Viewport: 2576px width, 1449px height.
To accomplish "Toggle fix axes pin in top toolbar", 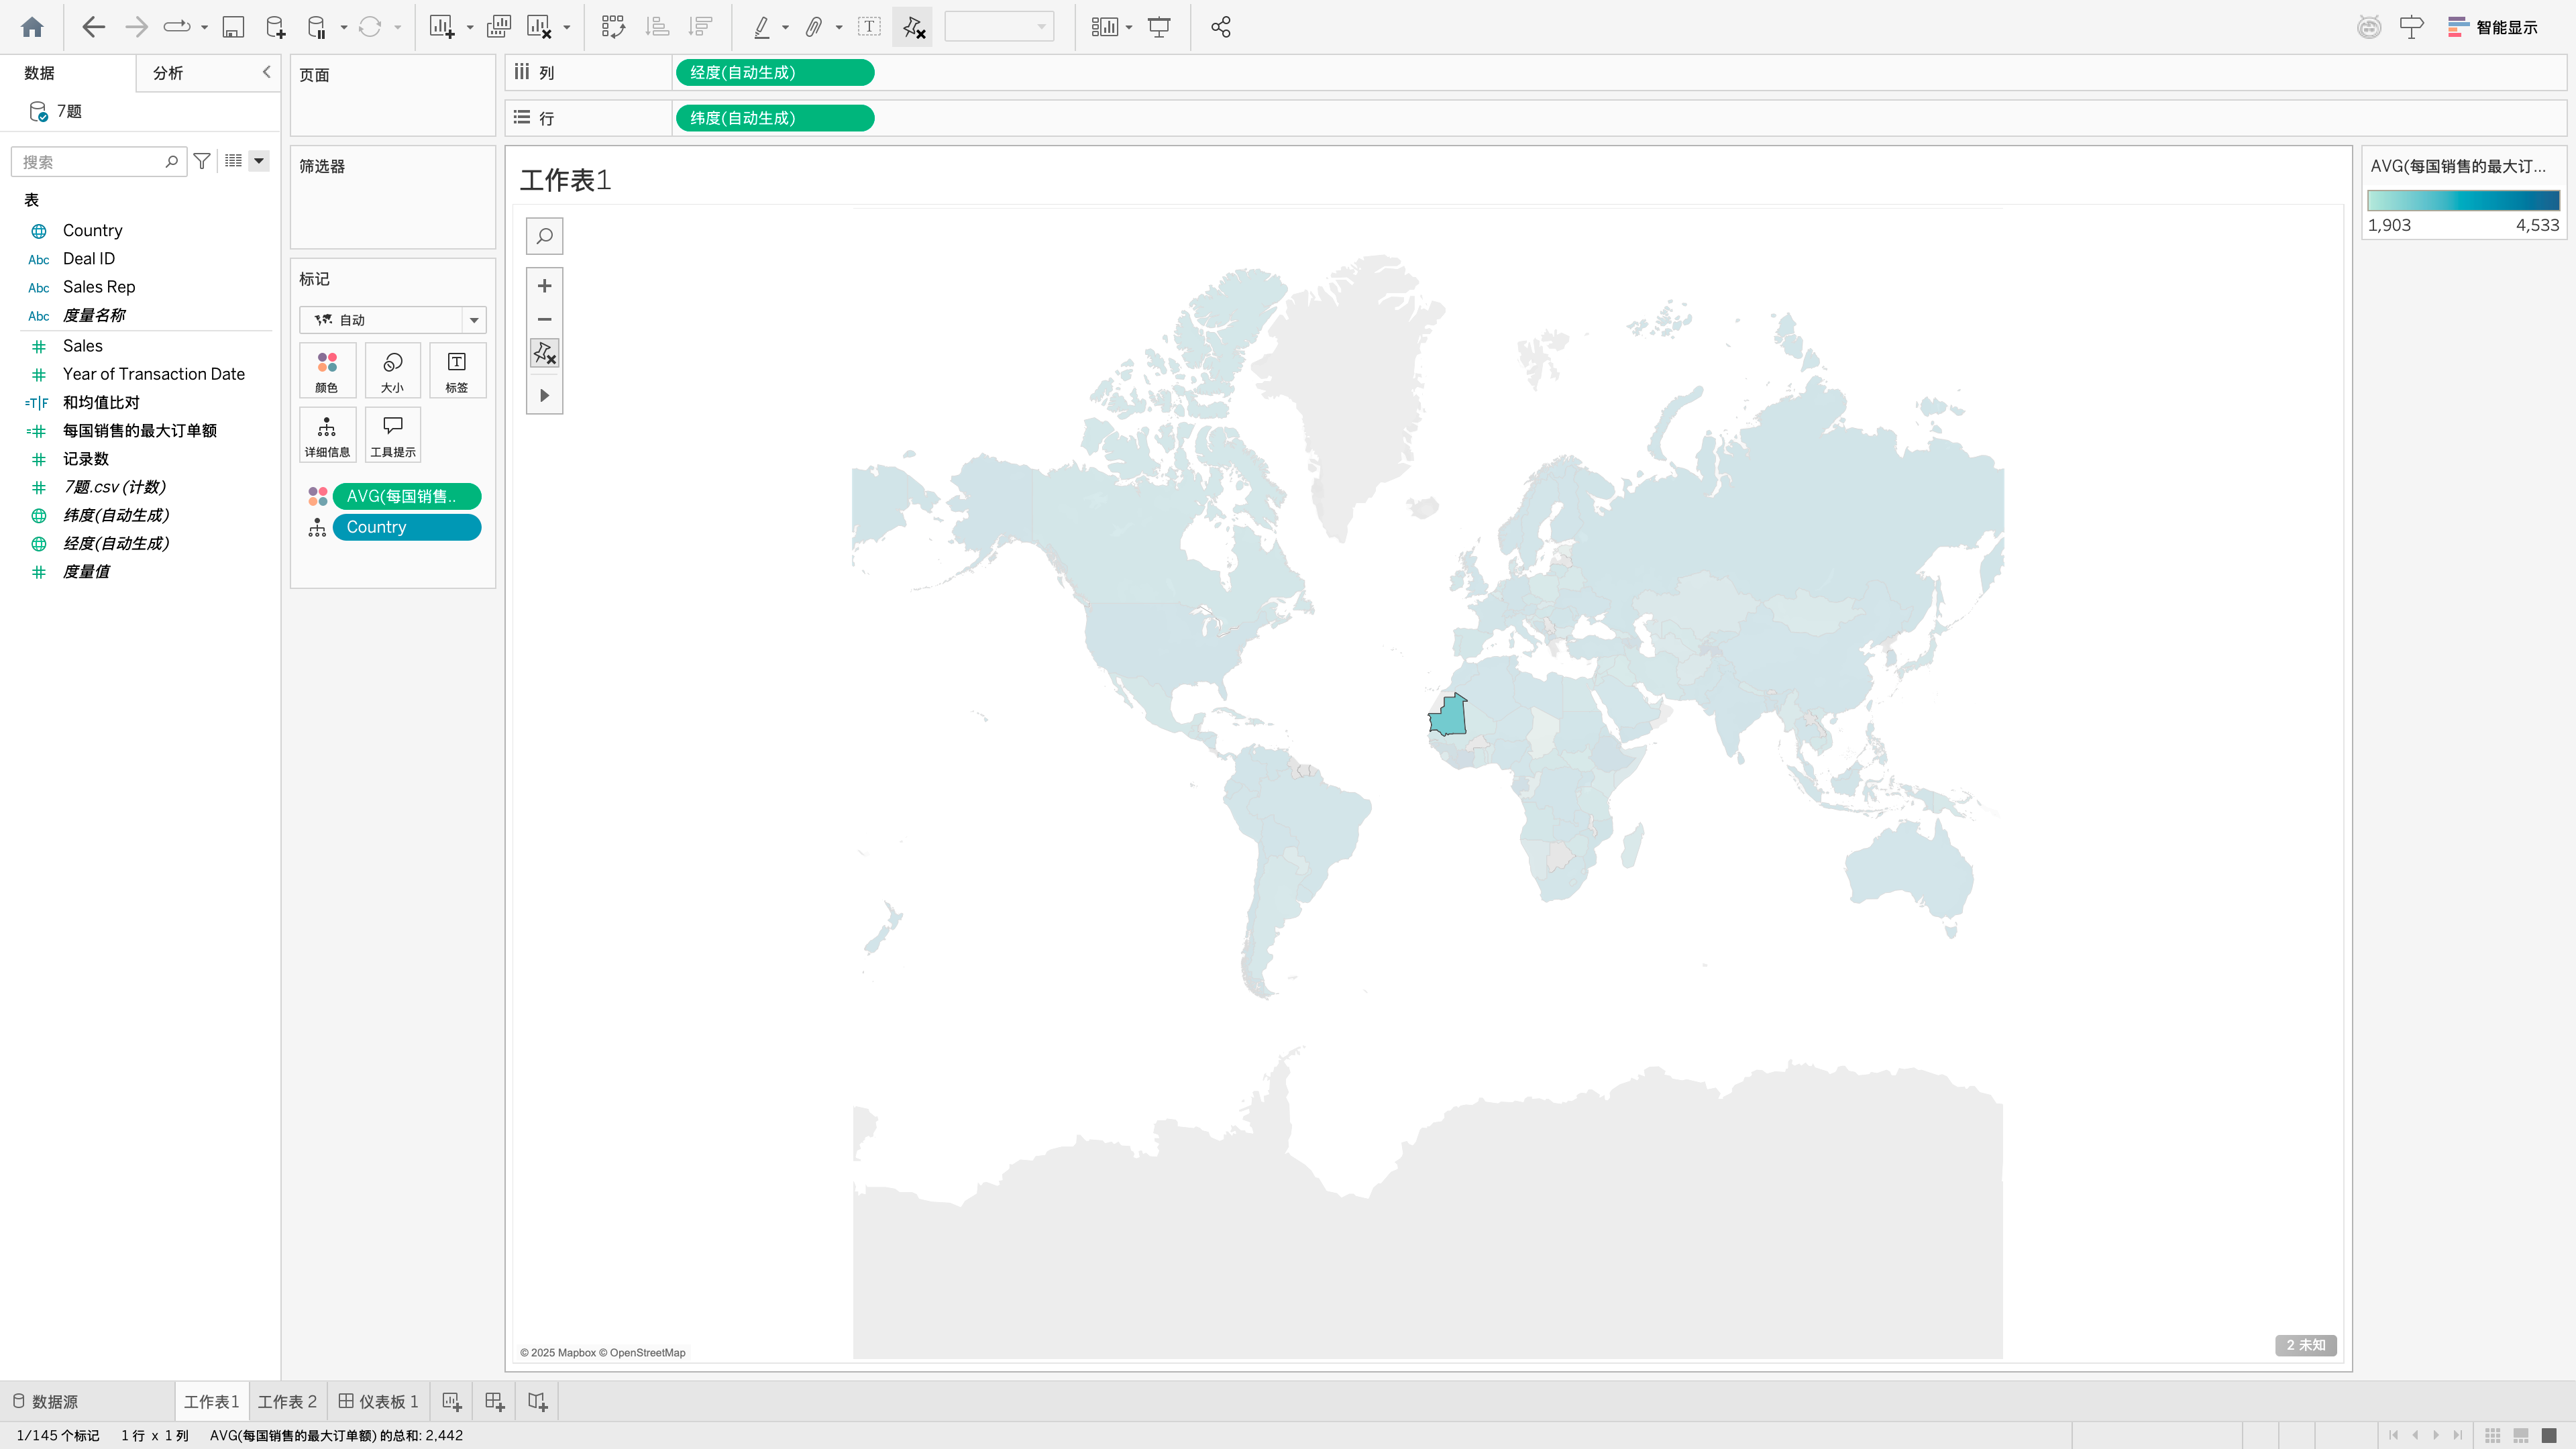I will pyautogui.click(x=913, y=27).
